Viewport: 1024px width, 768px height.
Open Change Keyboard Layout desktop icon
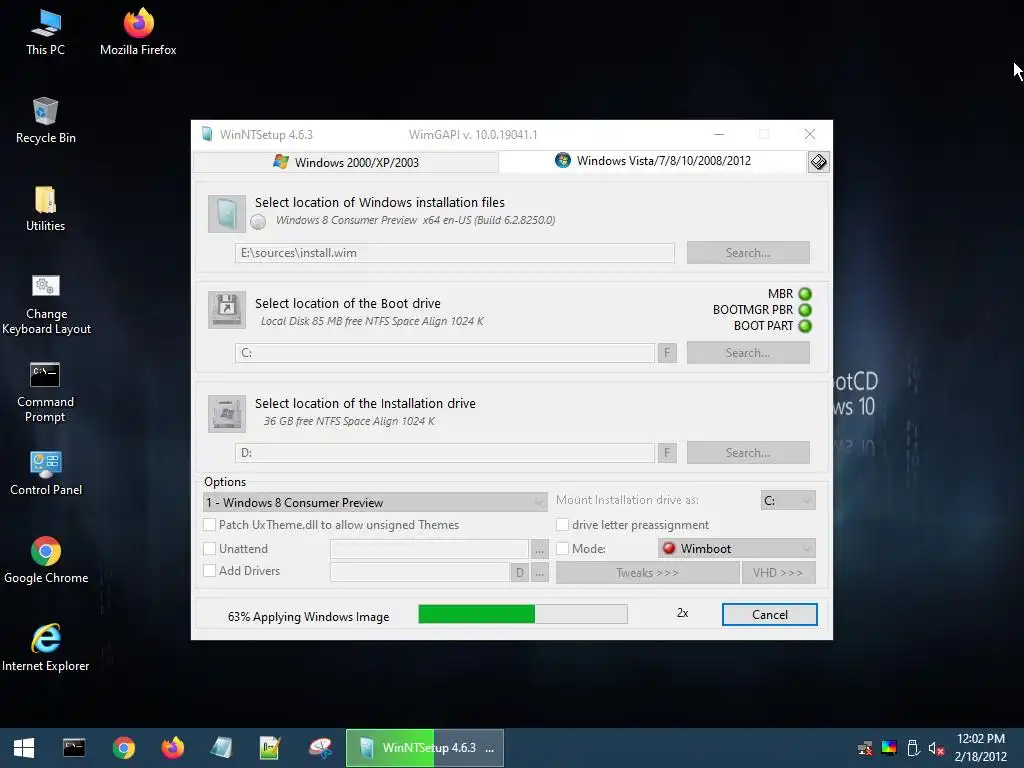click(46, 304)
